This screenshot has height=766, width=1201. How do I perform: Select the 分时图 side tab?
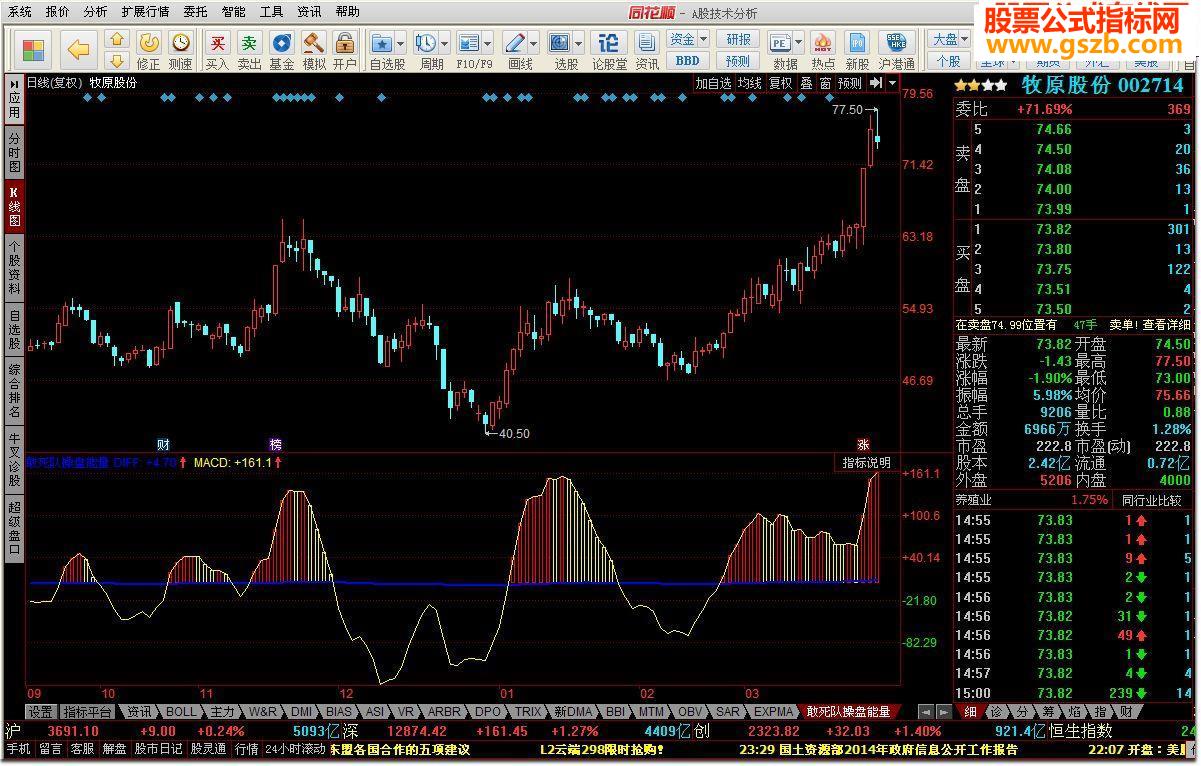coord(14,153)
